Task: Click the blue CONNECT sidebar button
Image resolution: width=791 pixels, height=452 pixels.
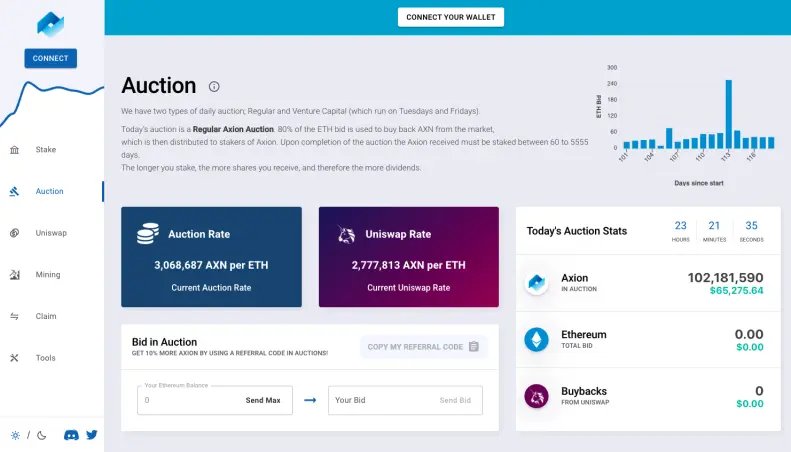Action: pyautogui.click(x=50, y=59)
